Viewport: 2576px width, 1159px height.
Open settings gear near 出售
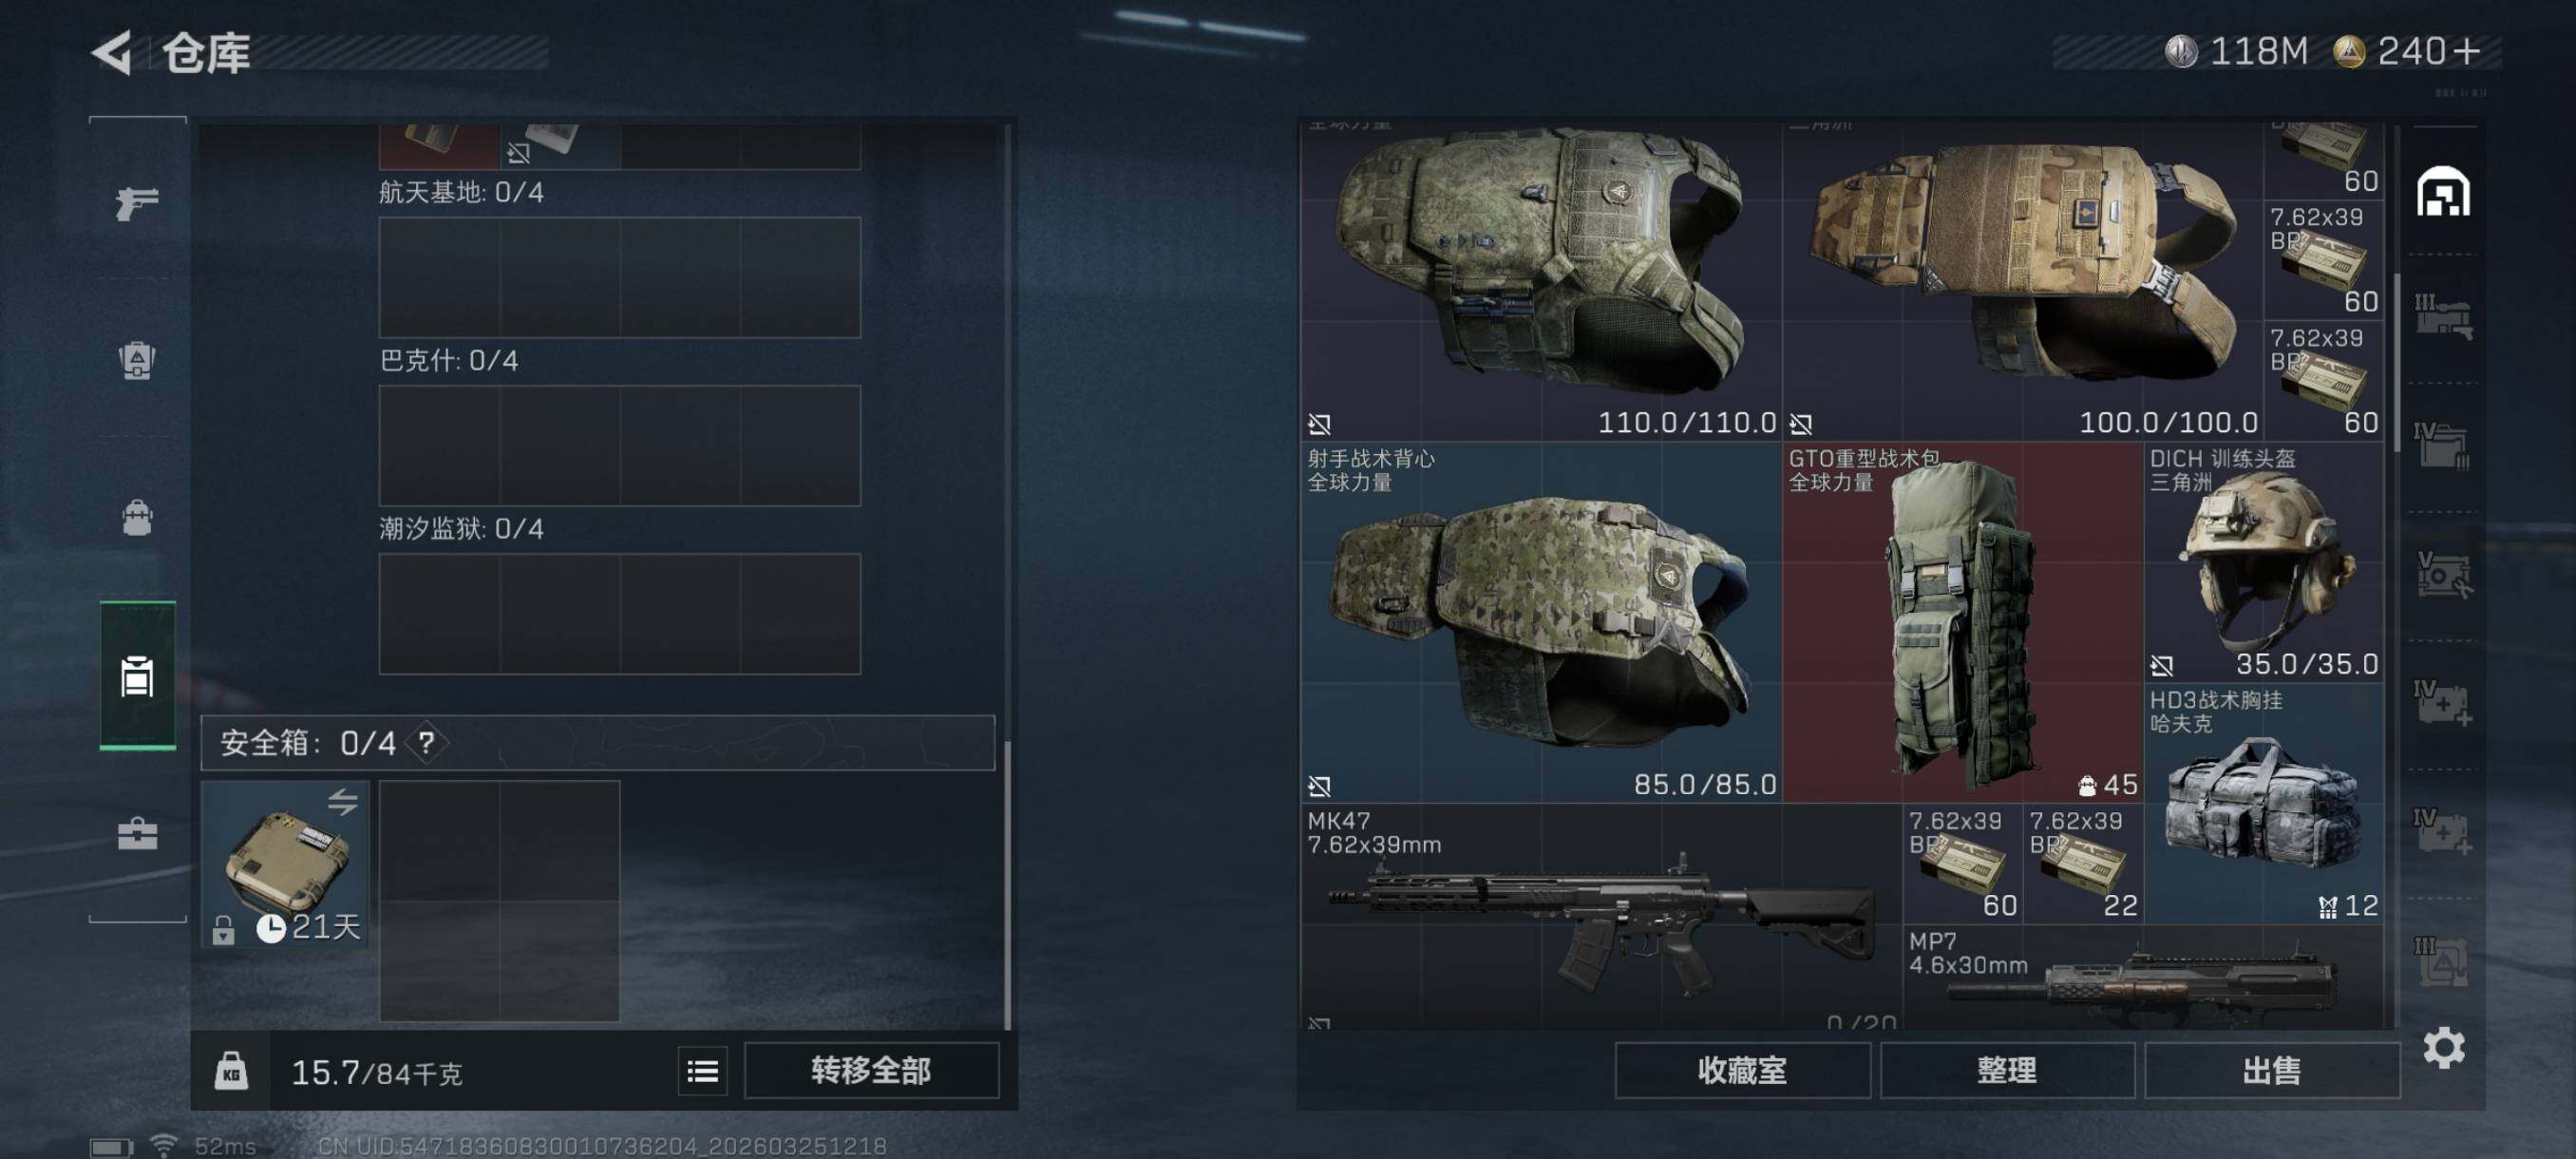(x=2444, y=1048)
